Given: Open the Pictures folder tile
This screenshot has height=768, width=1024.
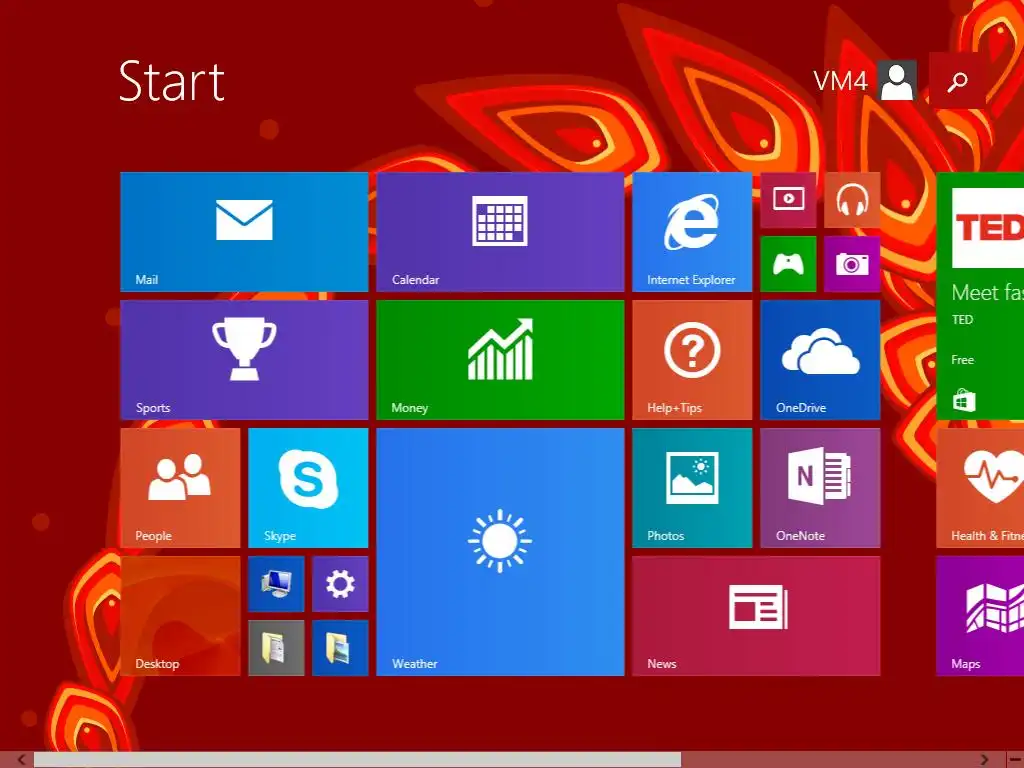Looking at the screenshot, I should point(340,648).
